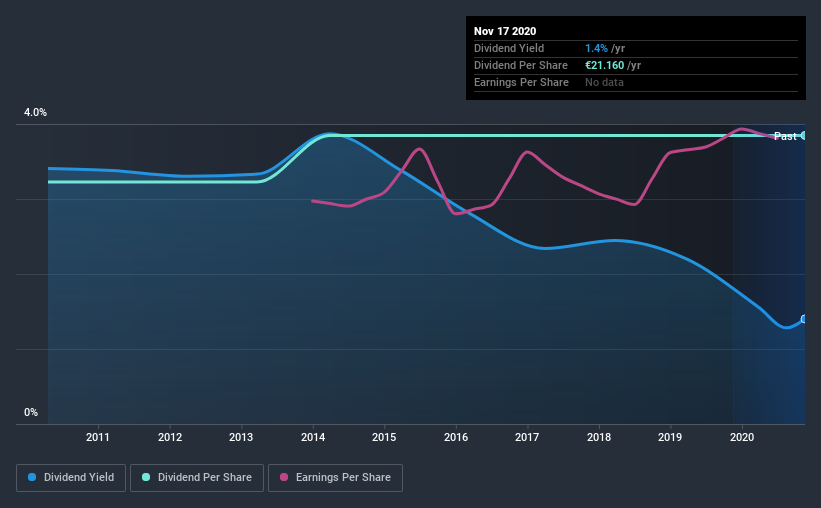
Task: Click the 'Past' label on the chart
Action: [785, 136]
